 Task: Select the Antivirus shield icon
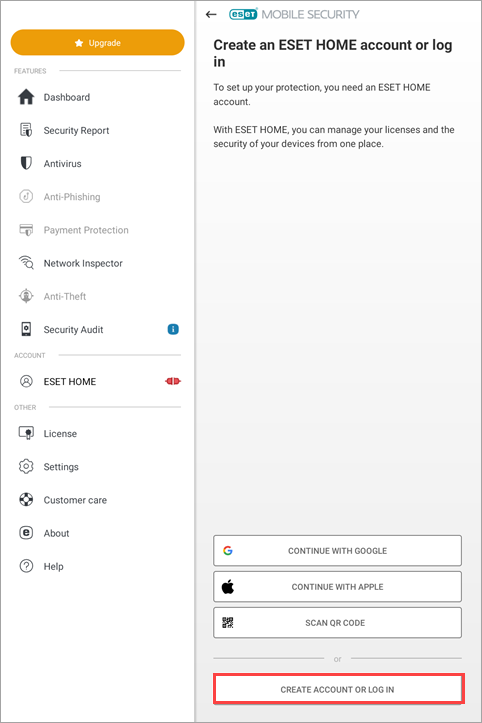click(26, 163)
